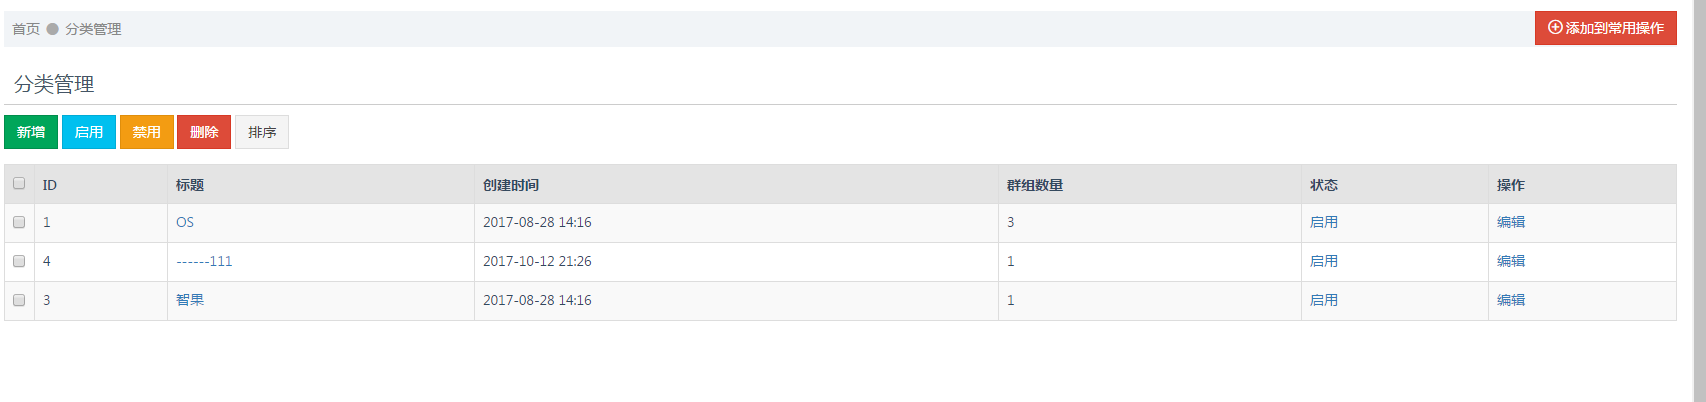The height and width of the screenshot is (402, 1706).
Task: Click 编辑 for the OS row
Action: (1511, 222)
